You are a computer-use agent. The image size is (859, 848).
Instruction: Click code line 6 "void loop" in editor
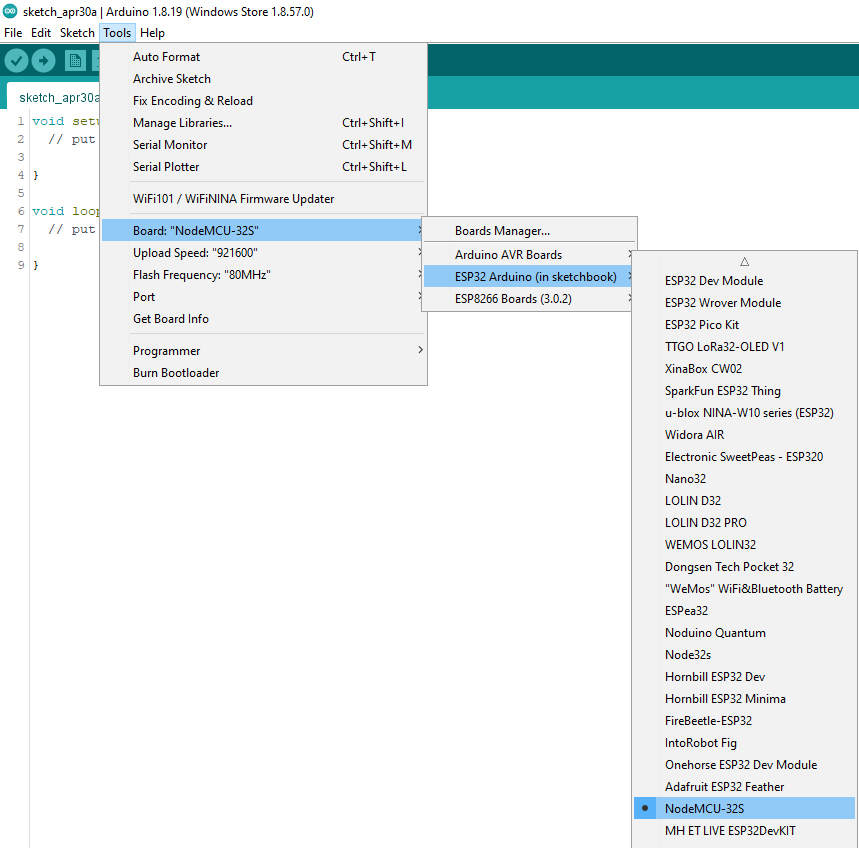coord(65,211)
